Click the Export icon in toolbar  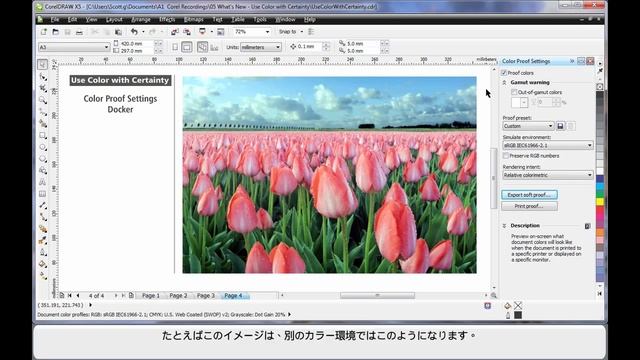coord(187,32)
